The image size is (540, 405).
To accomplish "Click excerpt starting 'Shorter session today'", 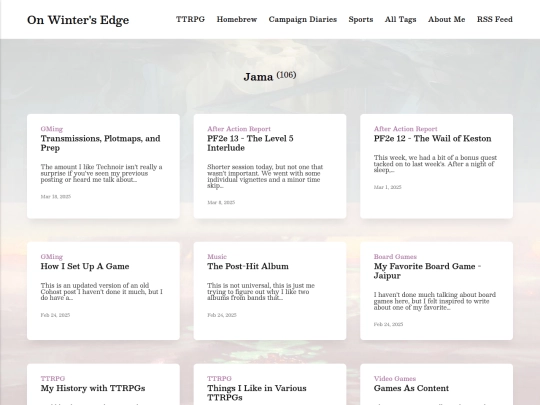I will (x=265, y=176).
